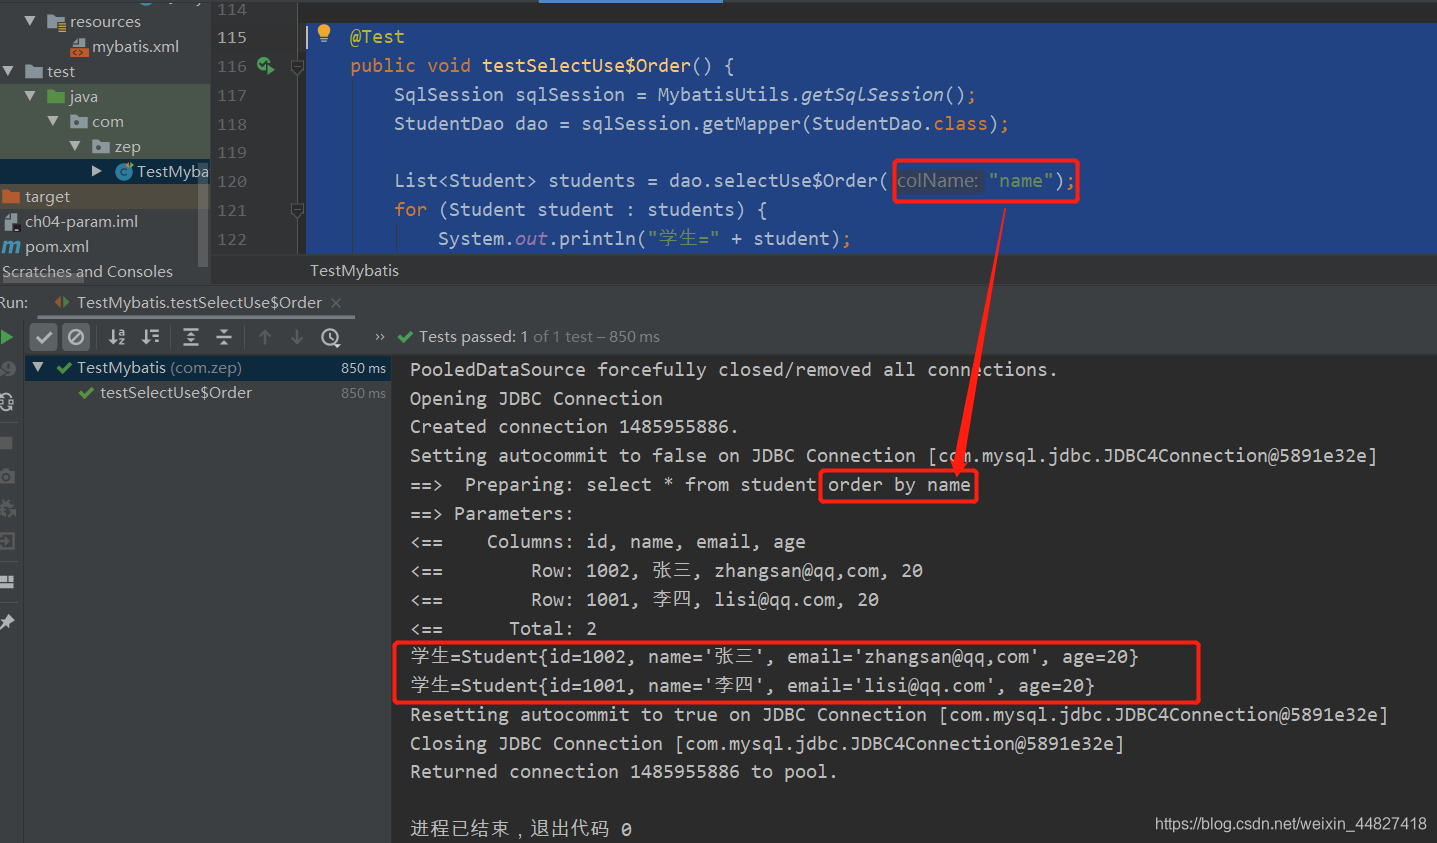Click the code fold marker at line 116
Viewport: 1437px width, 843px height.
[x=297, y=67]
